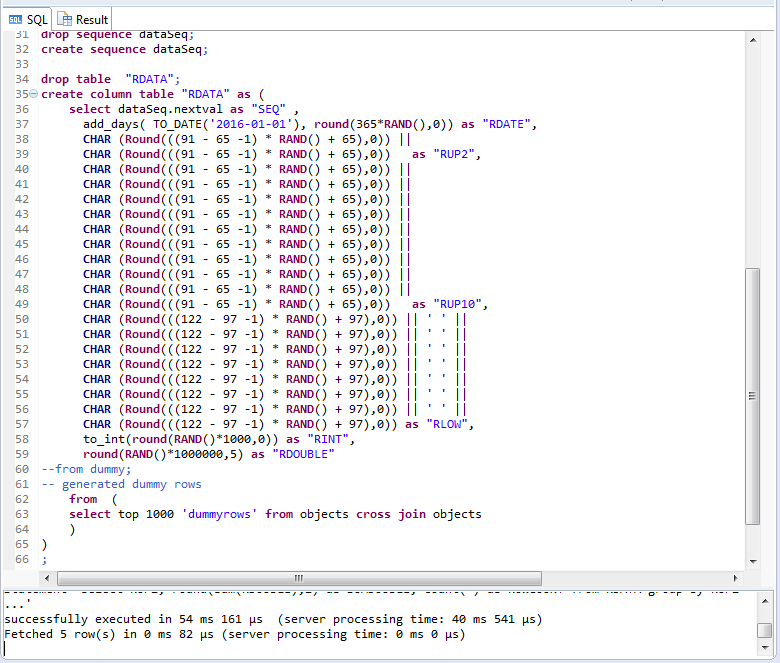Click the 'to_int' function on line 58
This screenshot has height=663, width=780.
[x=103, y=439]
